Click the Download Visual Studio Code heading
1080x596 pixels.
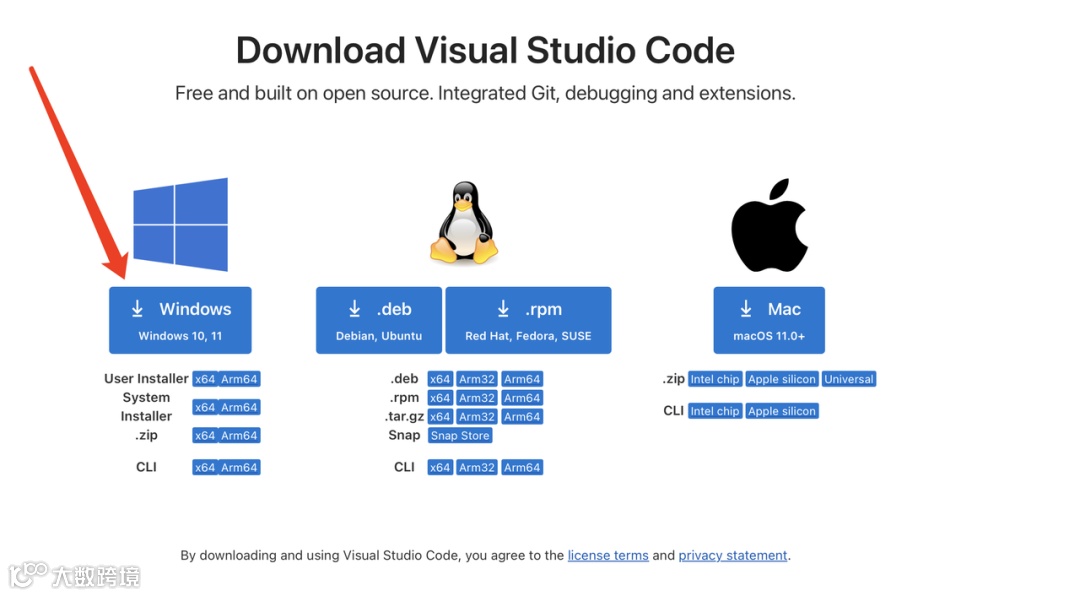[485, 50]
